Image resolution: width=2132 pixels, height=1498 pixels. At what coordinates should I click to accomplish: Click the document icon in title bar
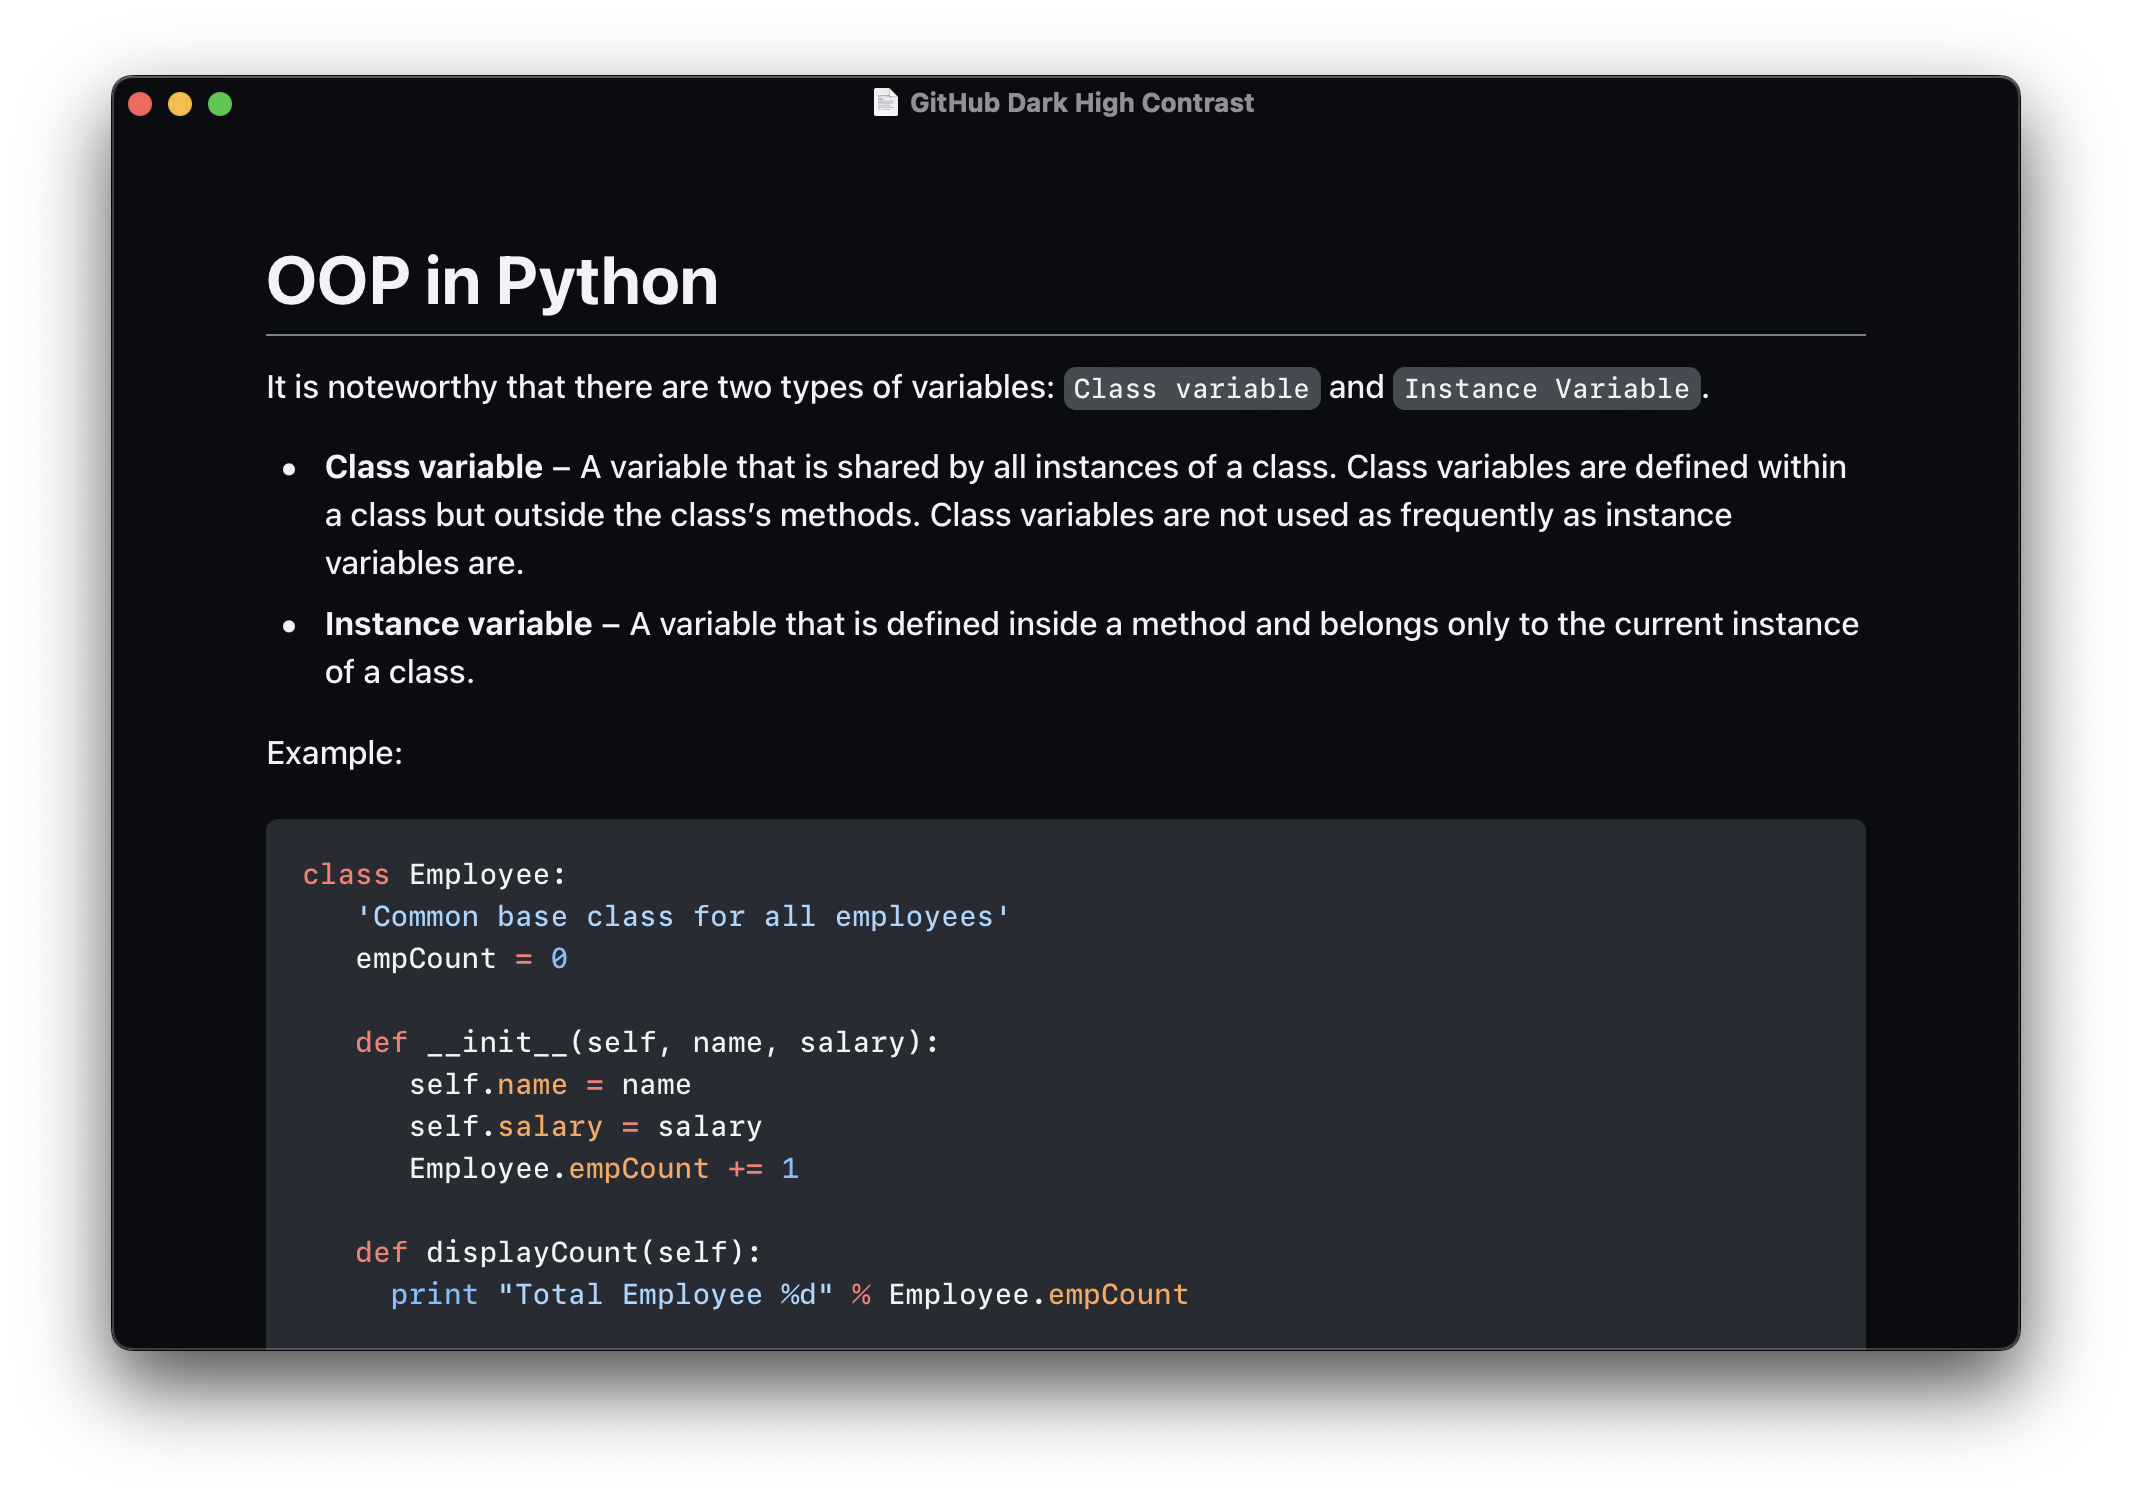tap(885, 103)
